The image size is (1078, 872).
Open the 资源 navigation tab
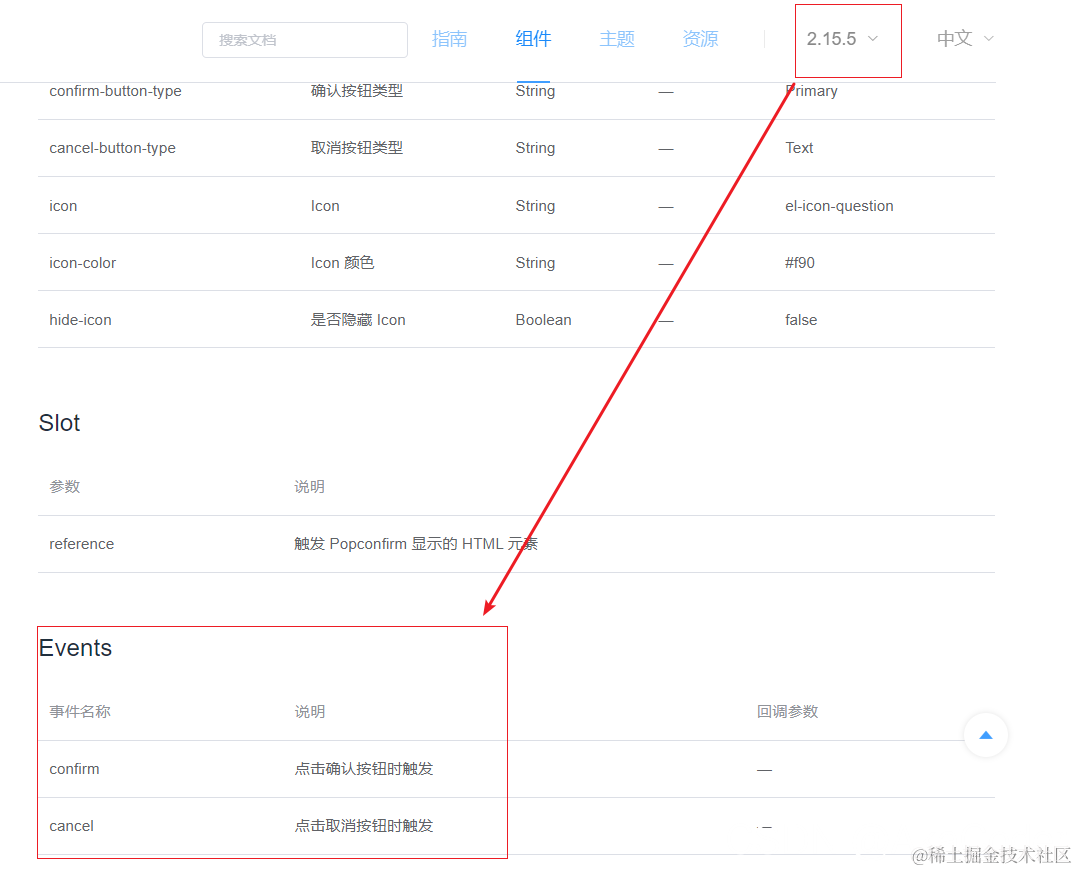click(701, 39)
